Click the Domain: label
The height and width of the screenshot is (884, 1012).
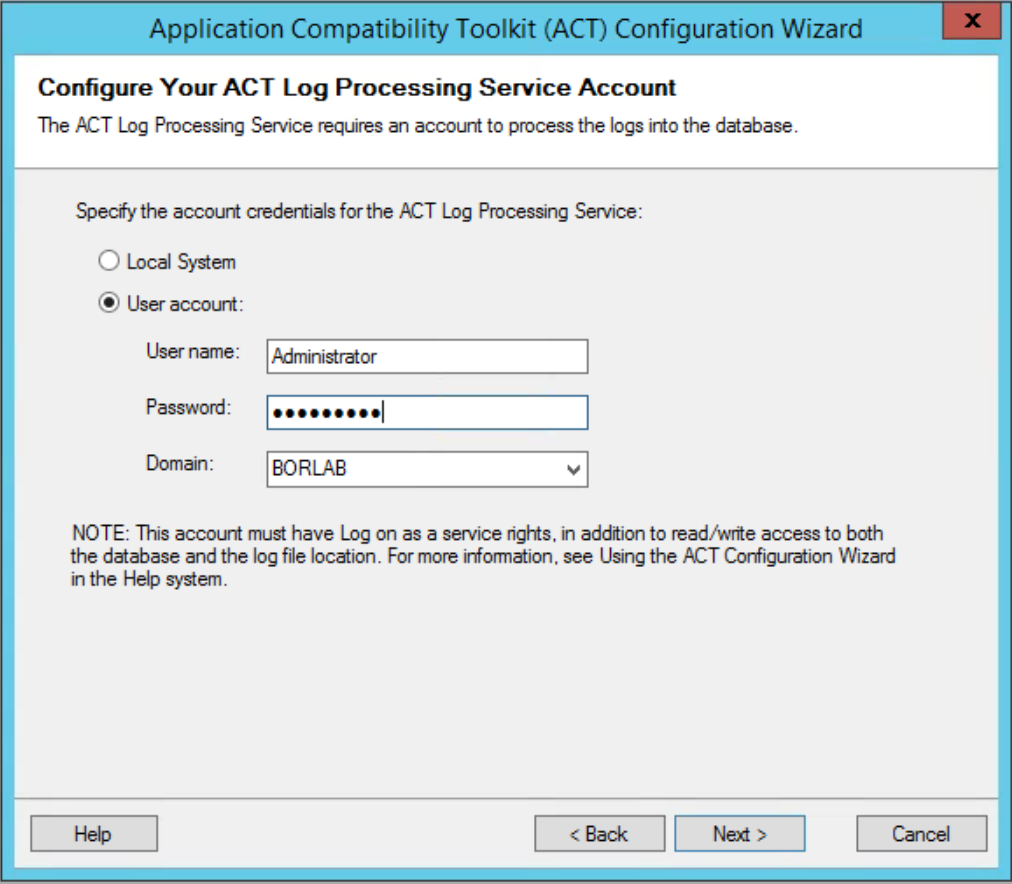[180, 463]
